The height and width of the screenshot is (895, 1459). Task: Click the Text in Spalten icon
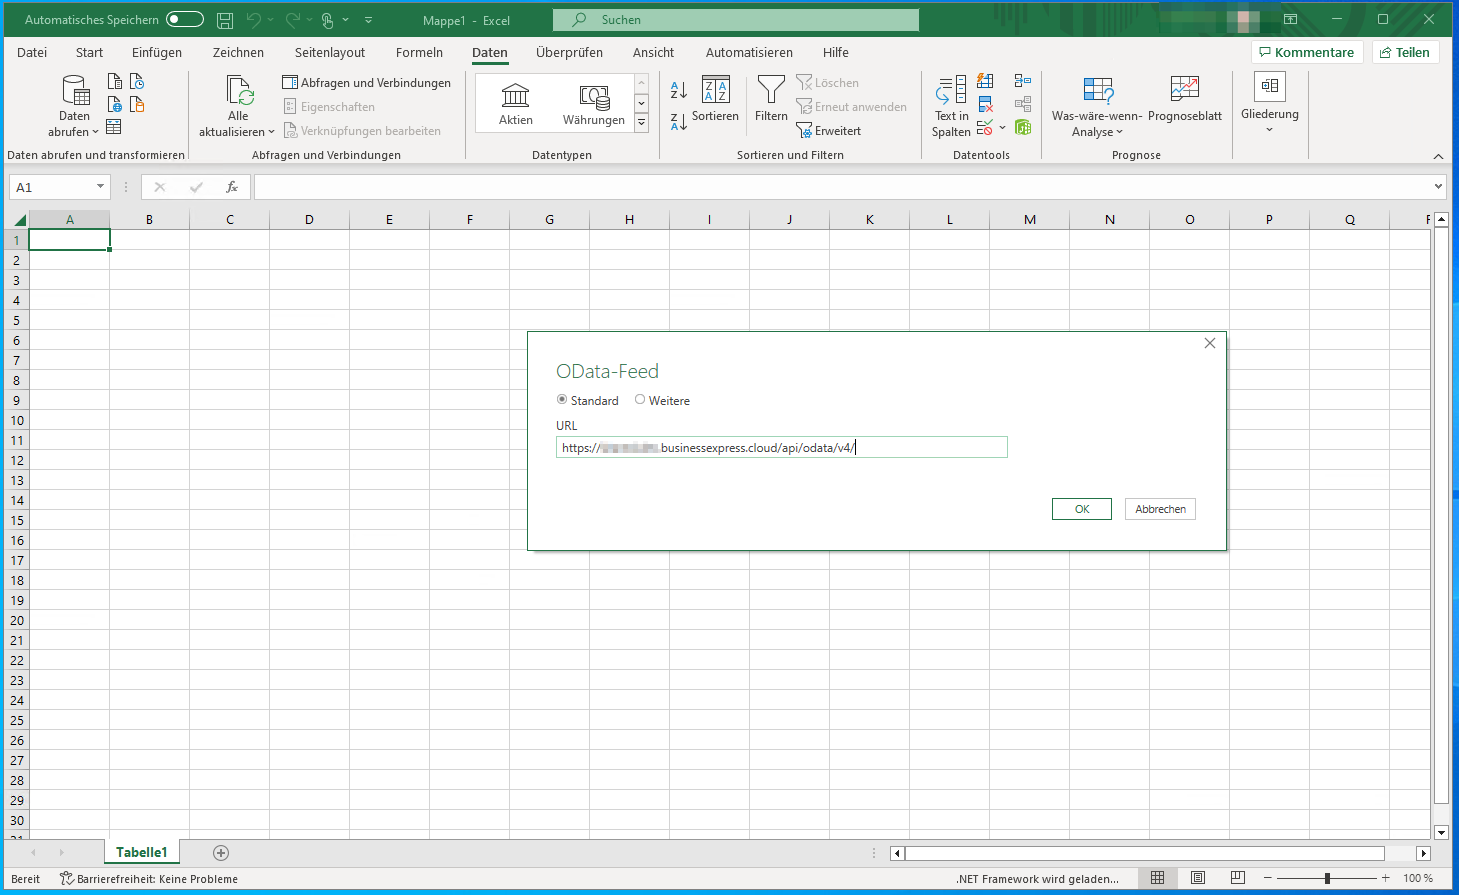click(x=951, y=91)
